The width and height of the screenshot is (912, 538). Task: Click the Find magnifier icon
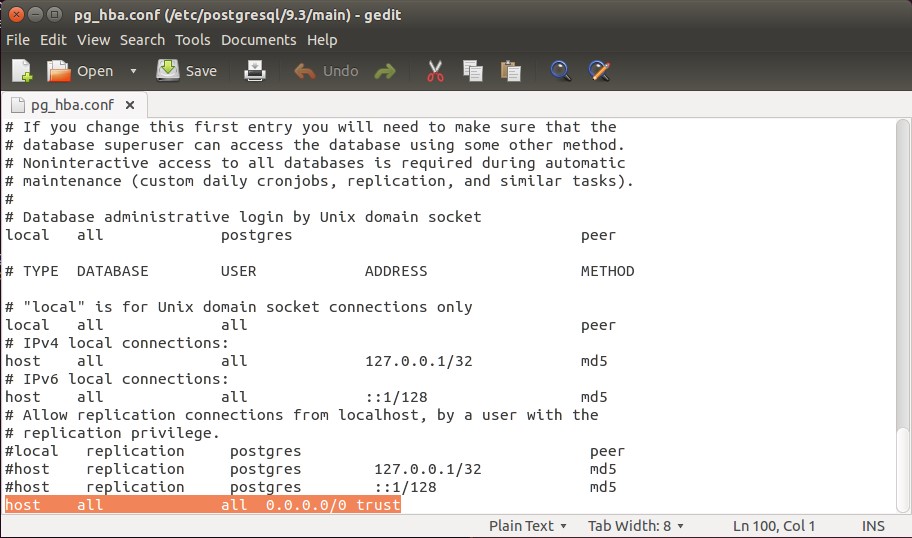click(560, 71)
